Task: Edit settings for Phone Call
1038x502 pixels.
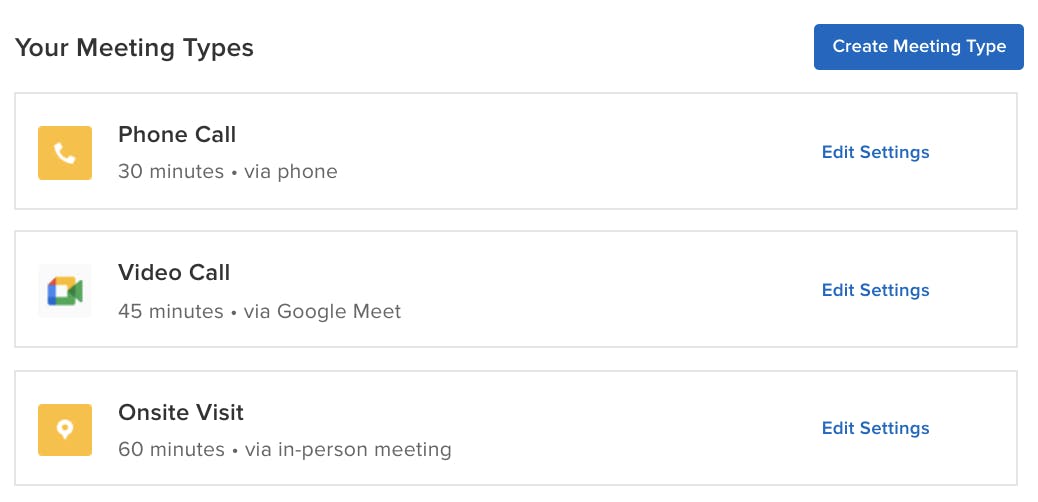Action: (875, 152)
